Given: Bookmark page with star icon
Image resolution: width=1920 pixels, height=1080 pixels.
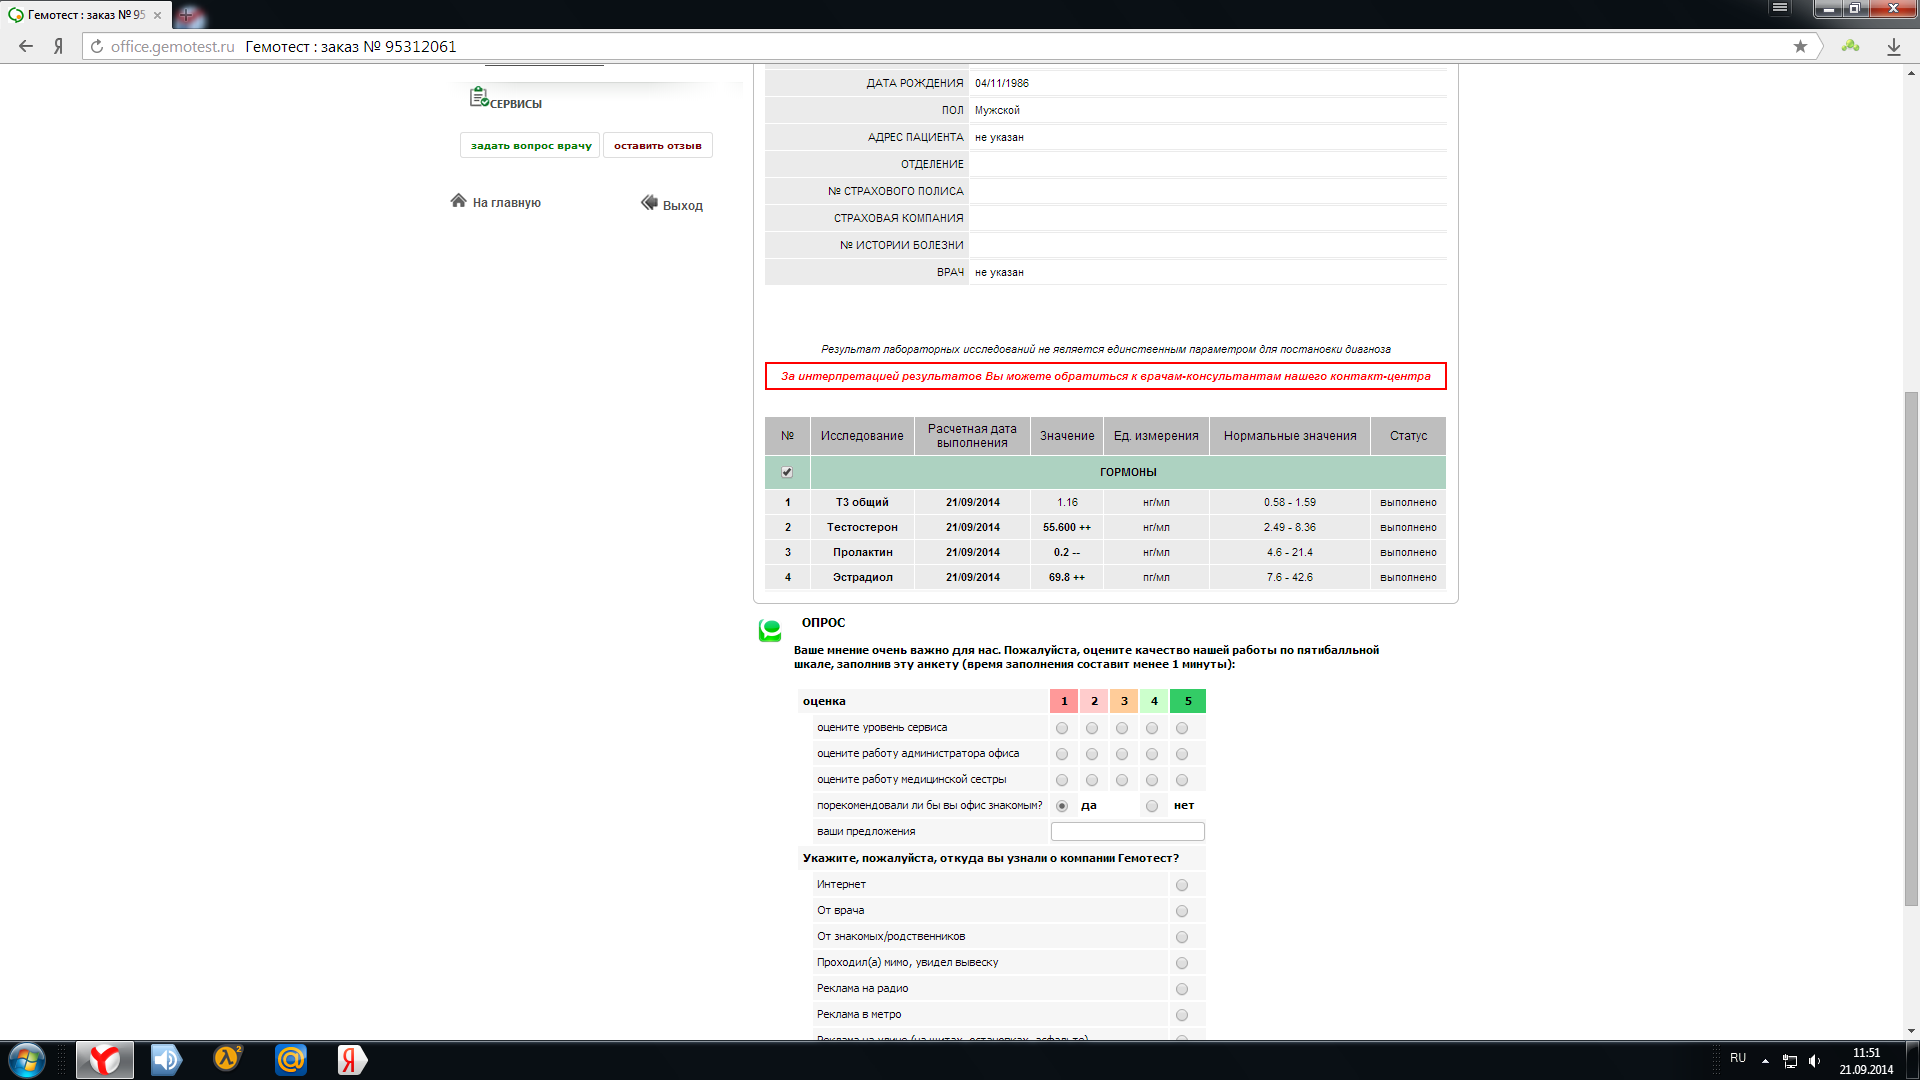Looking at the screenshot, I should [x=1800, y=46].
